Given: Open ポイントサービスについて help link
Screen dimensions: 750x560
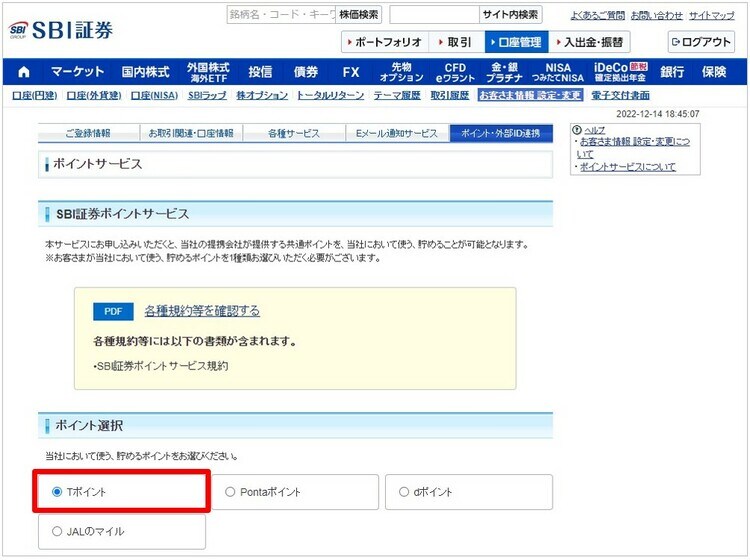Looking at the screenshot, I should (x=628, y=167).
